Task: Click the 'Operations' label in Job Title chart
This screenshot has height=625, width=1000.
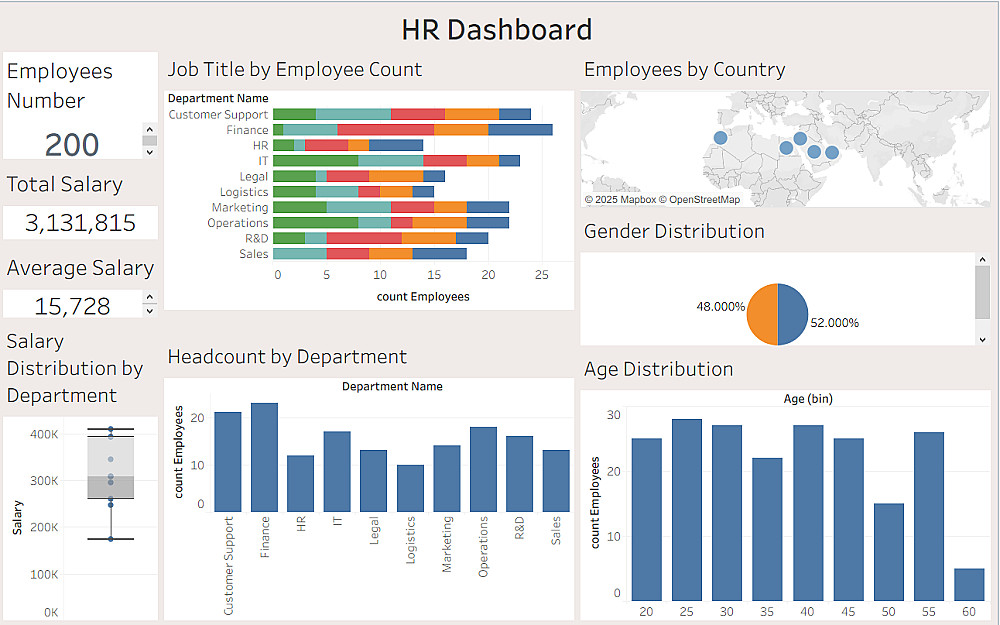Action: pos(237,223)
